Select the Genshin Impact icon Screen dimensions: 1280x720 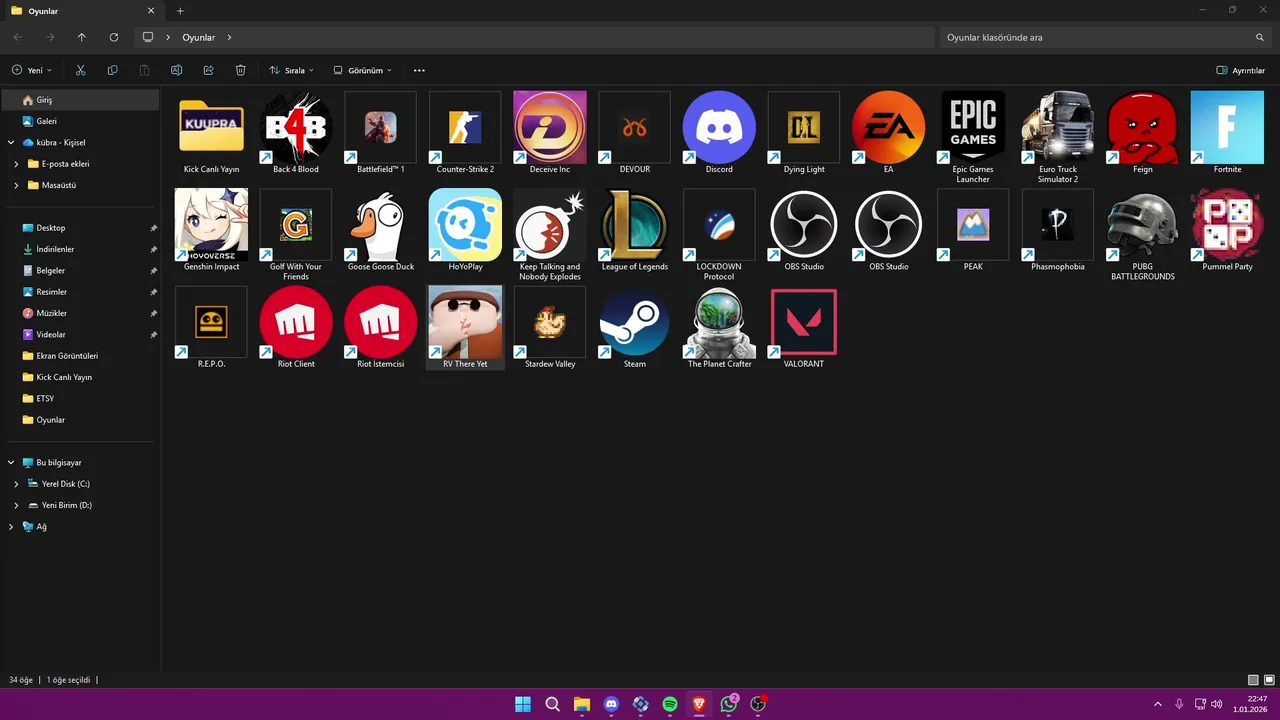pyautogui.click(x=211, y=225)
